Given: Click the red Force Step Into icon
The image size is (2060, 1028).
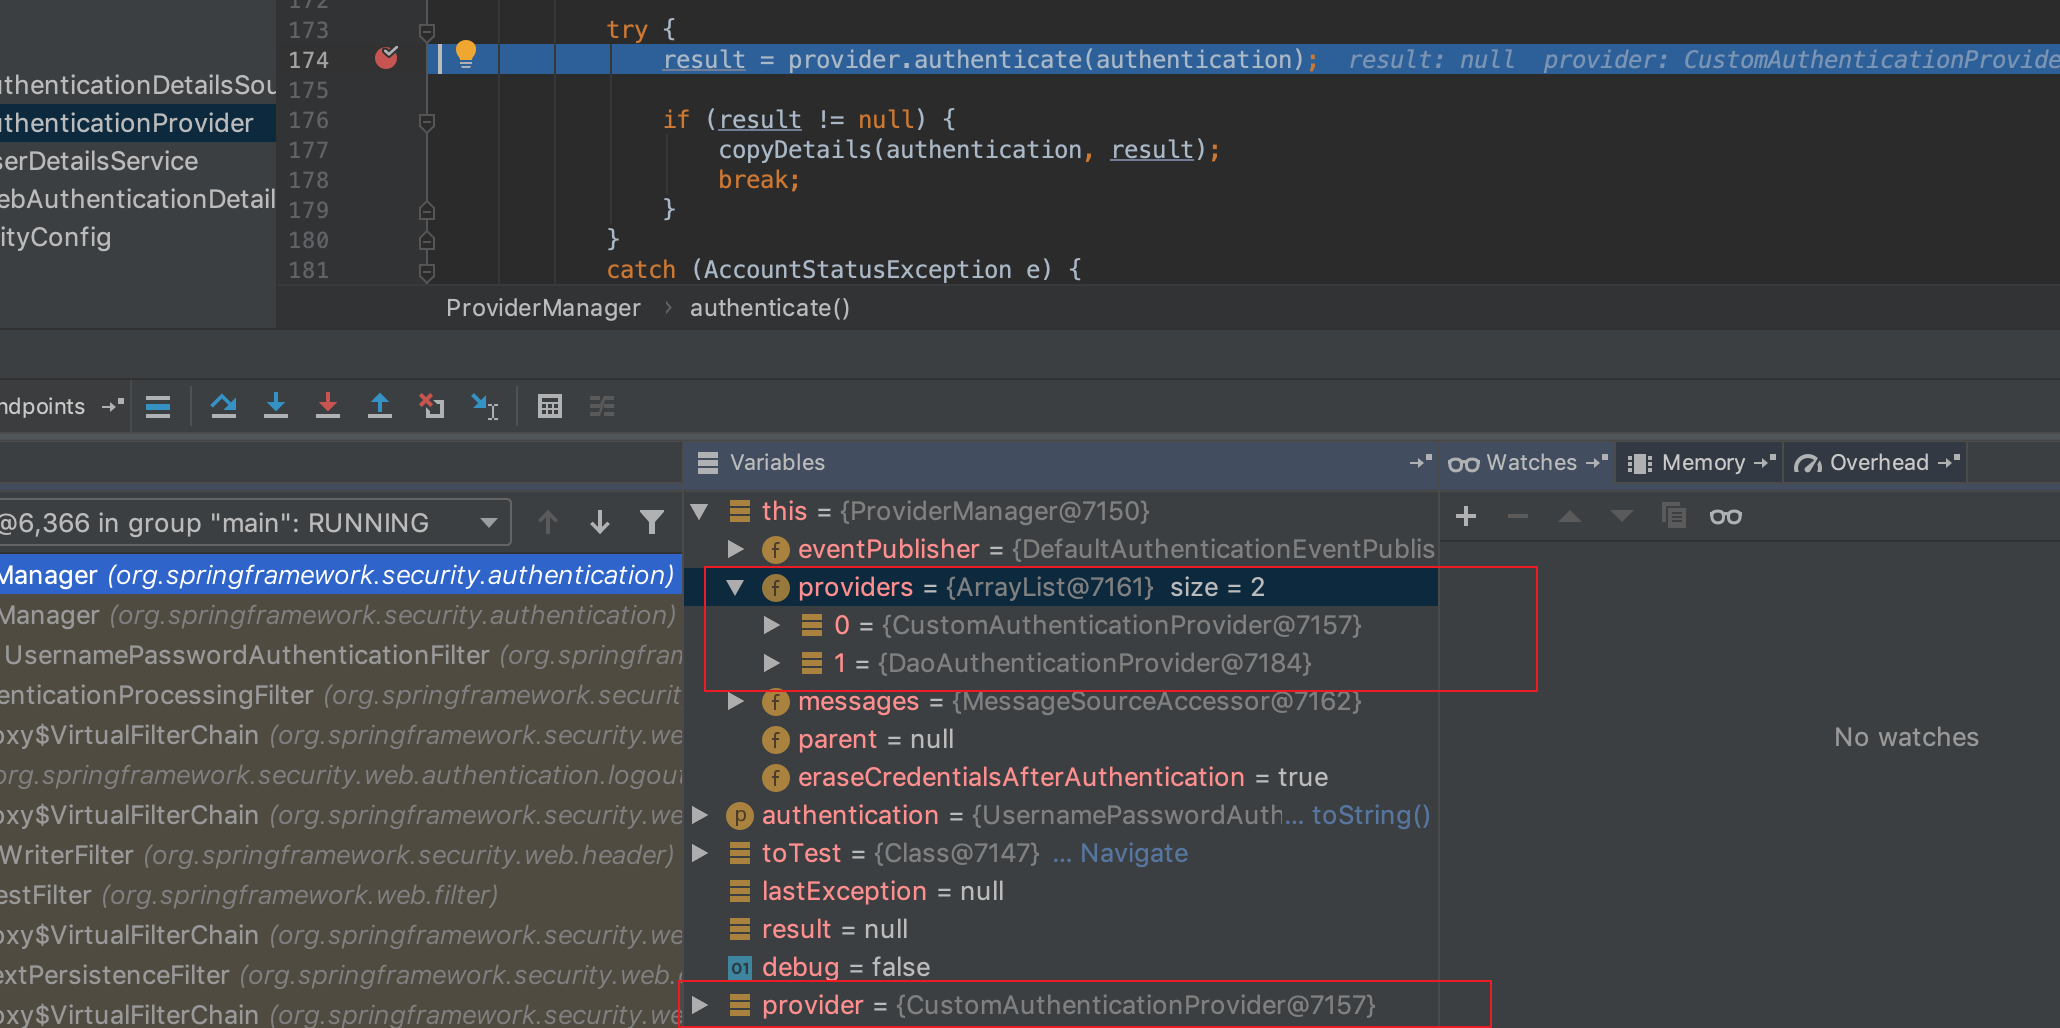Looking at the screenshot, I should point(328,406).
